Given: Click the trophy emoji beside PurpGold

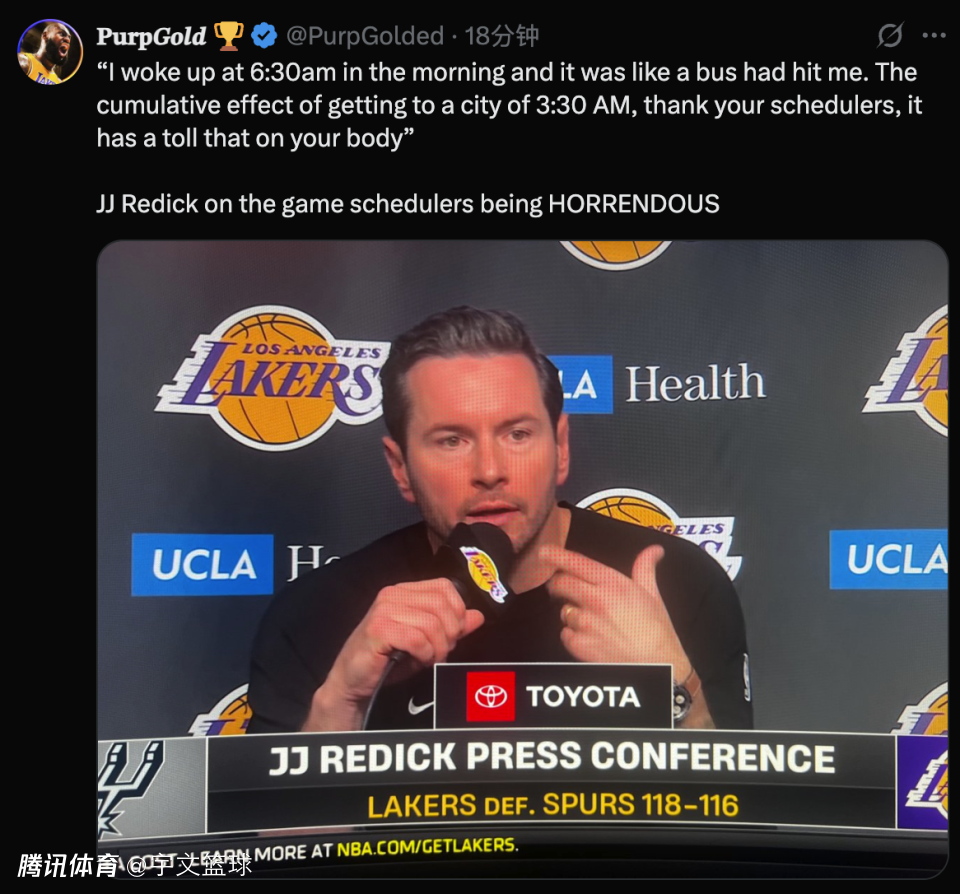Looking at the screenshot, I should (229, 36).
